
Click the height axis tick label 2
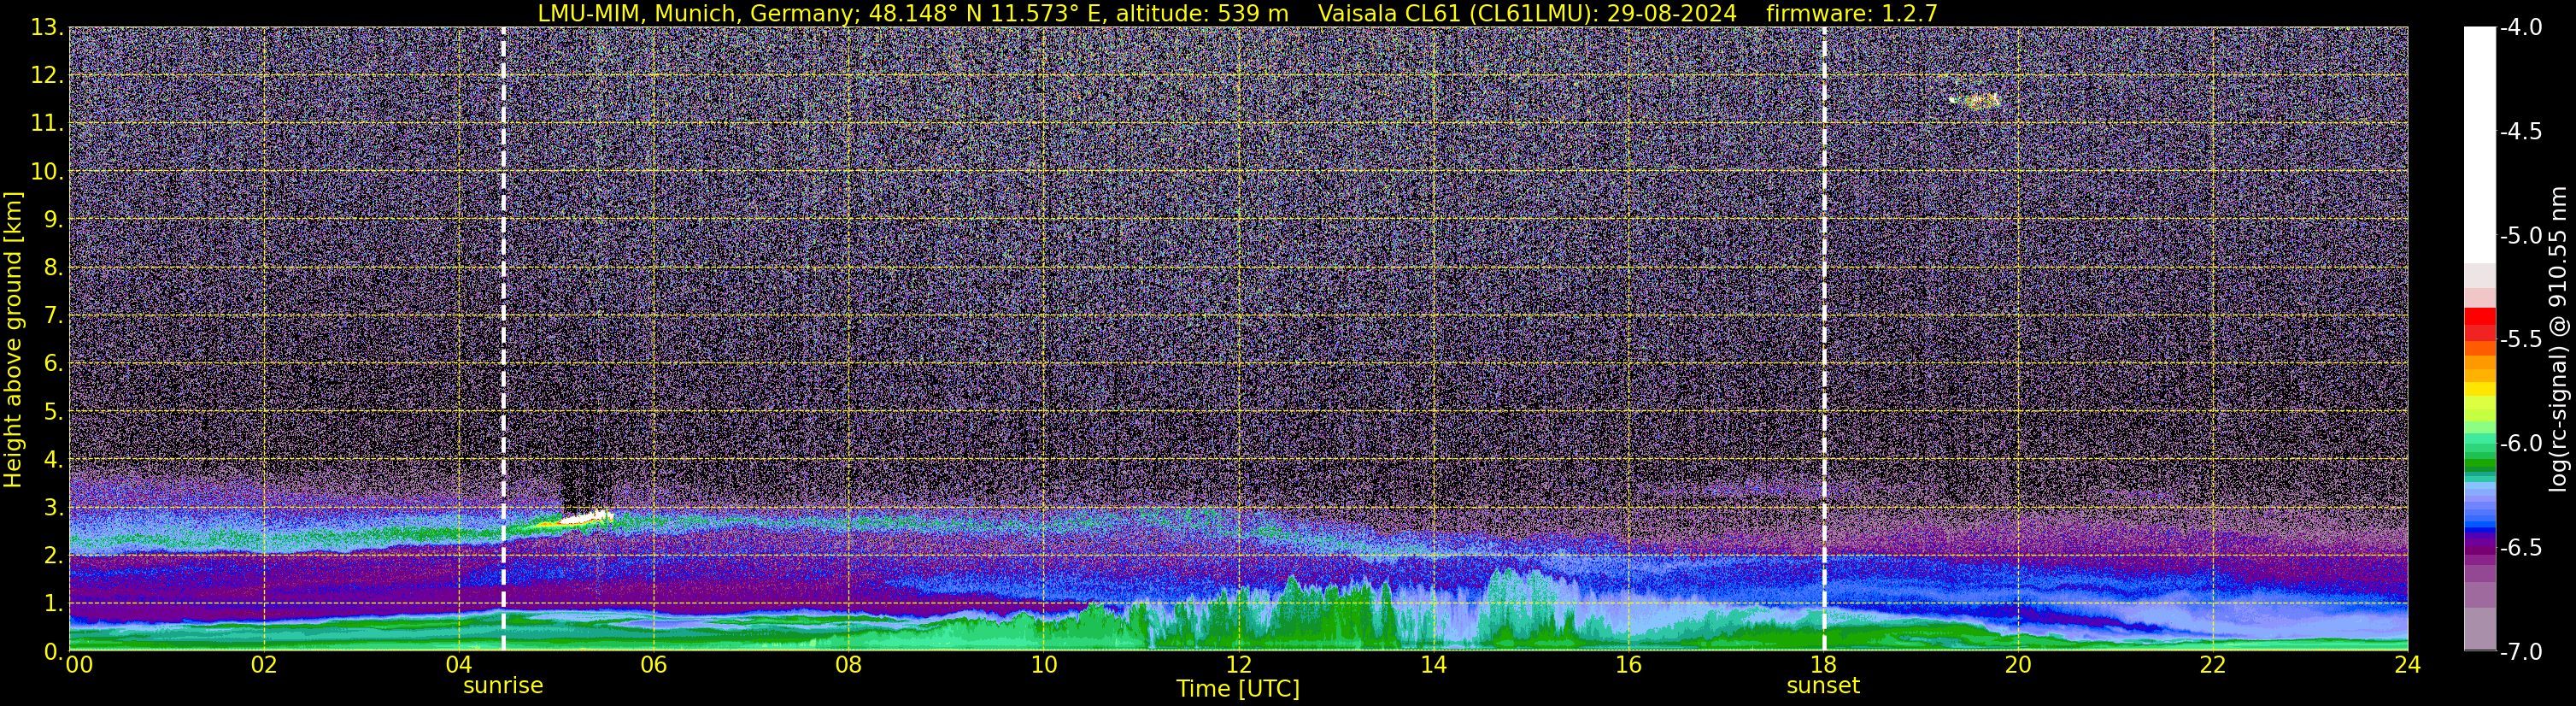[x=53, y=555]
